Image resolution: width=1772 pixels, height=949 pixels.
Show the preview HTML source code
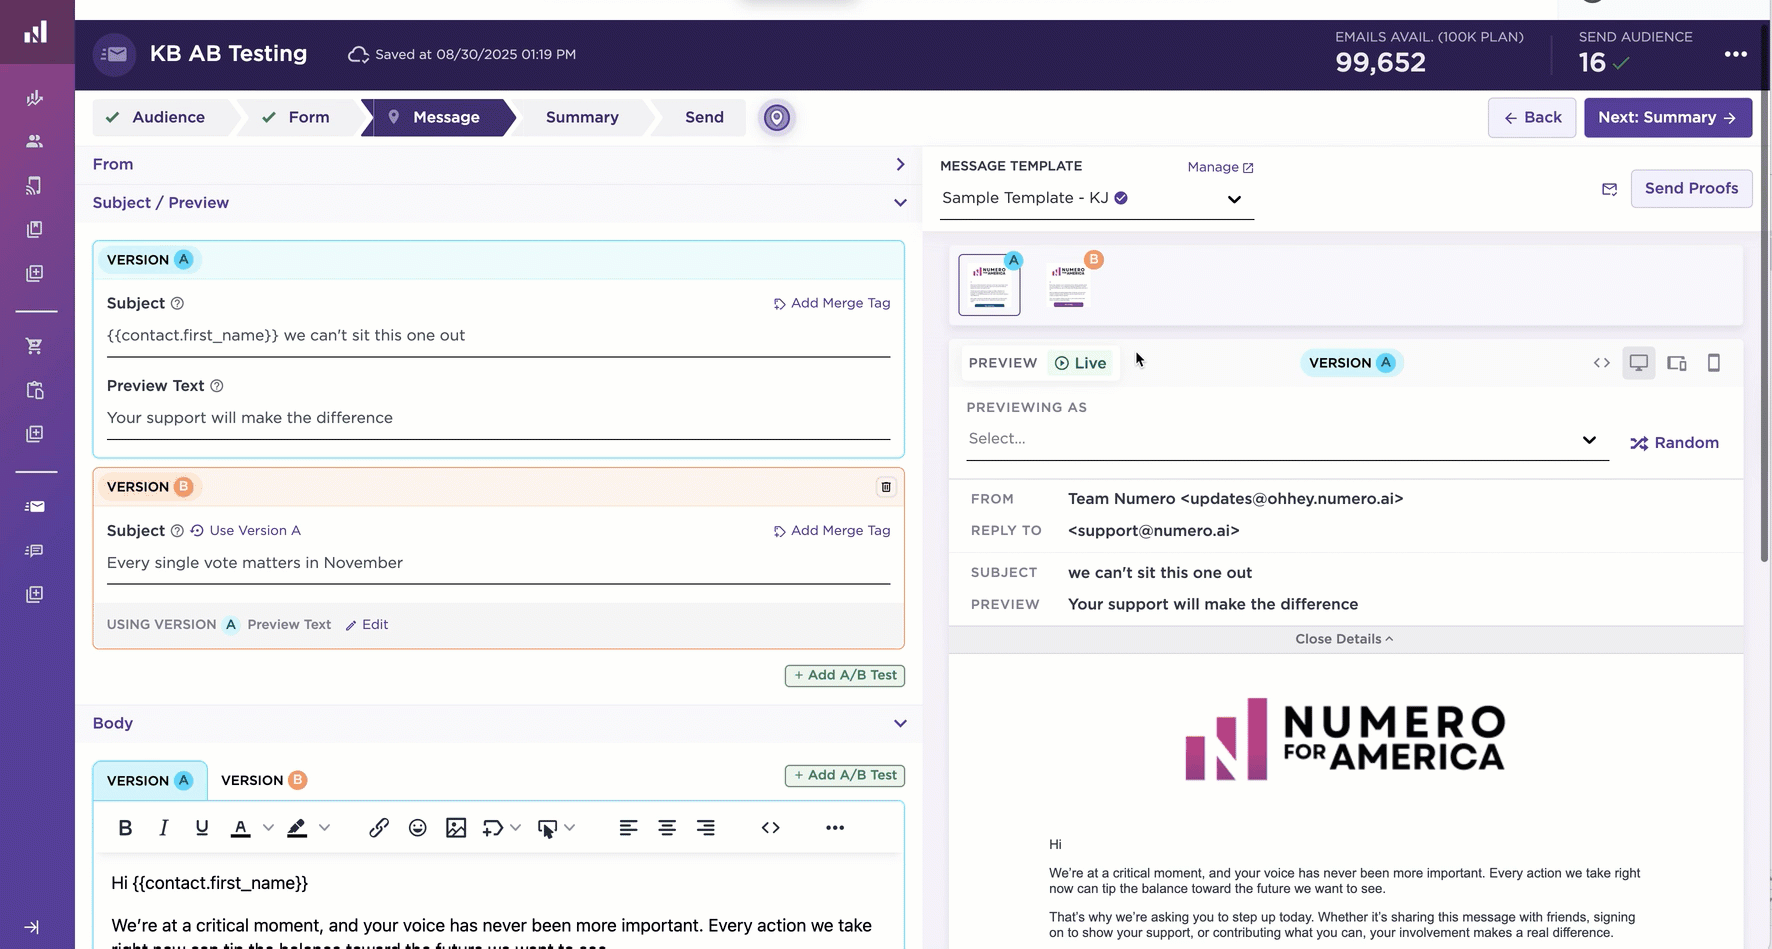(1602, 363)
